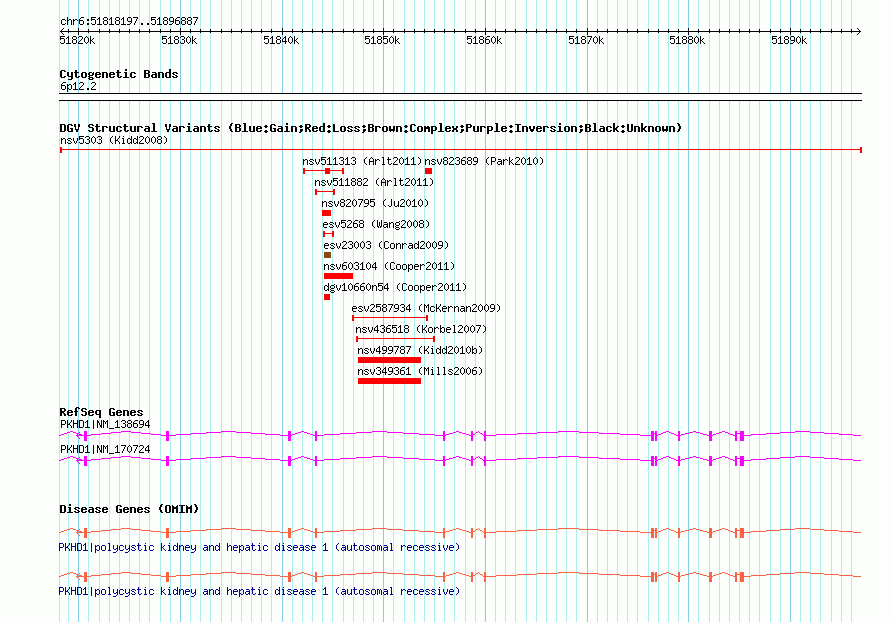Click the red box under nsv820795
Screen dimensions: 890x622
[x=326, y=213]
